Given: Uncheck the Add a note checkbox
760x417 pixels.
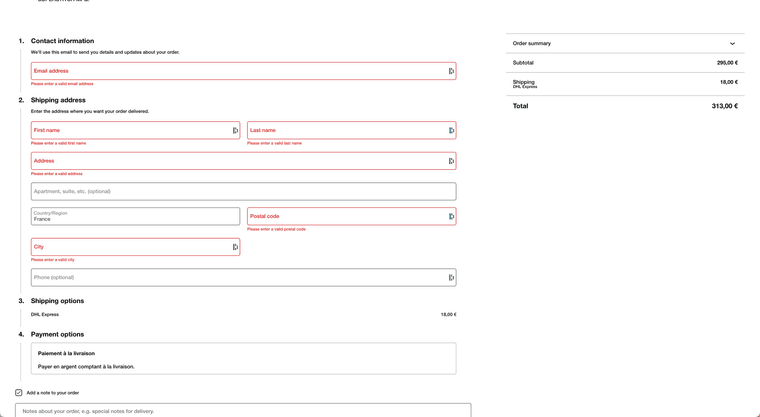Looking at the screenshot, I should [19, 393].
